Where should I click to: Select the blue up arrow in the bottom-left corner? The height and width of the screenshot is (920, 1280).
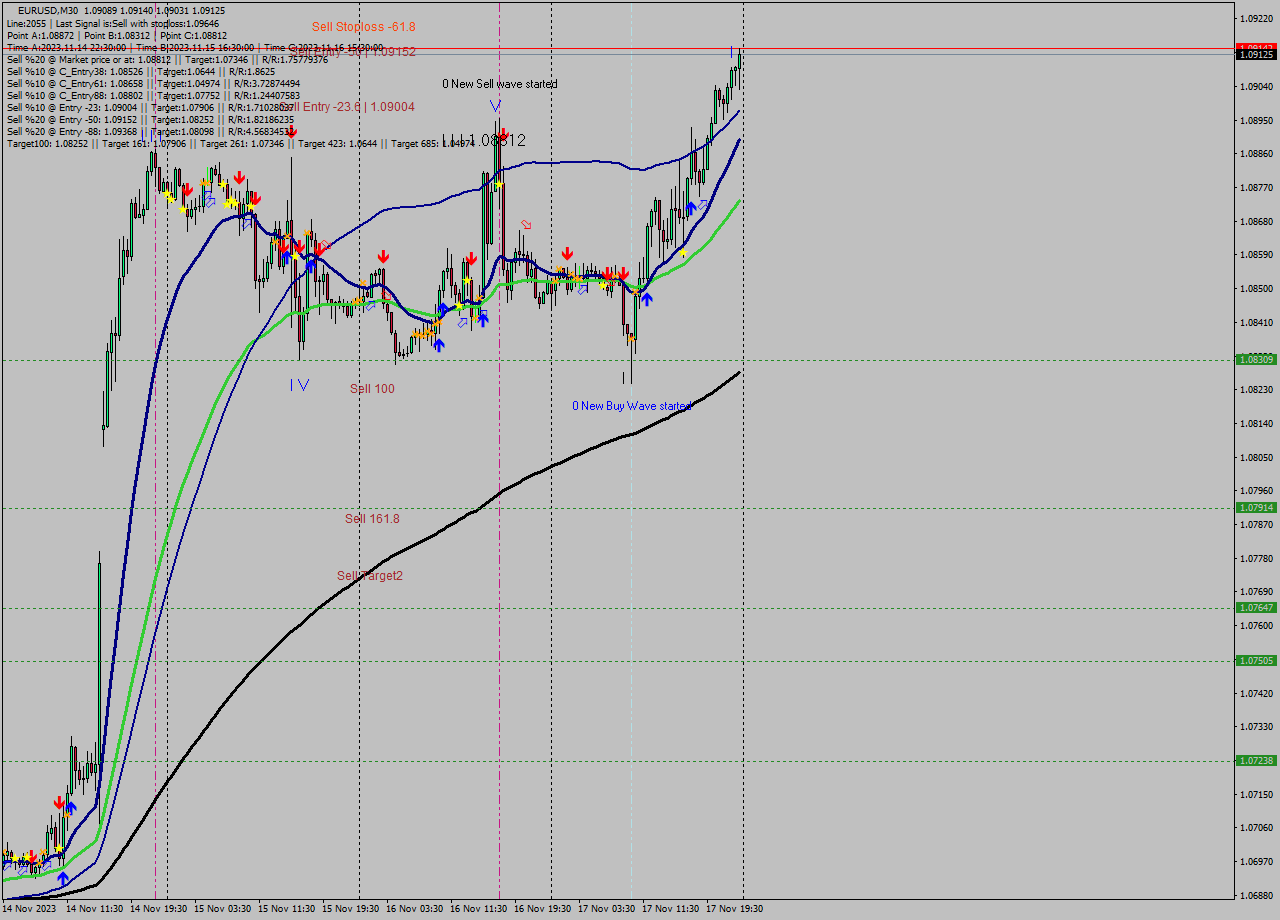point(63,878)
